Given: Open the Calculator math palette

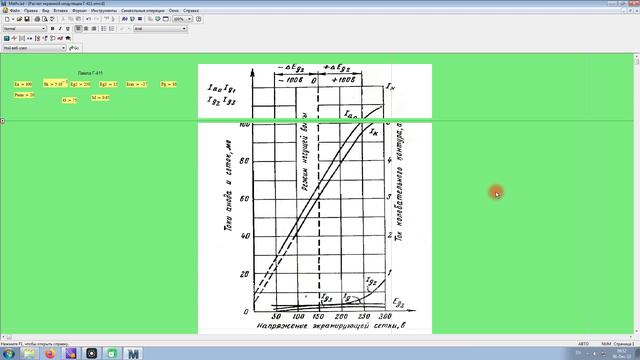Looking at the screenshot, I should click(7, 38).
